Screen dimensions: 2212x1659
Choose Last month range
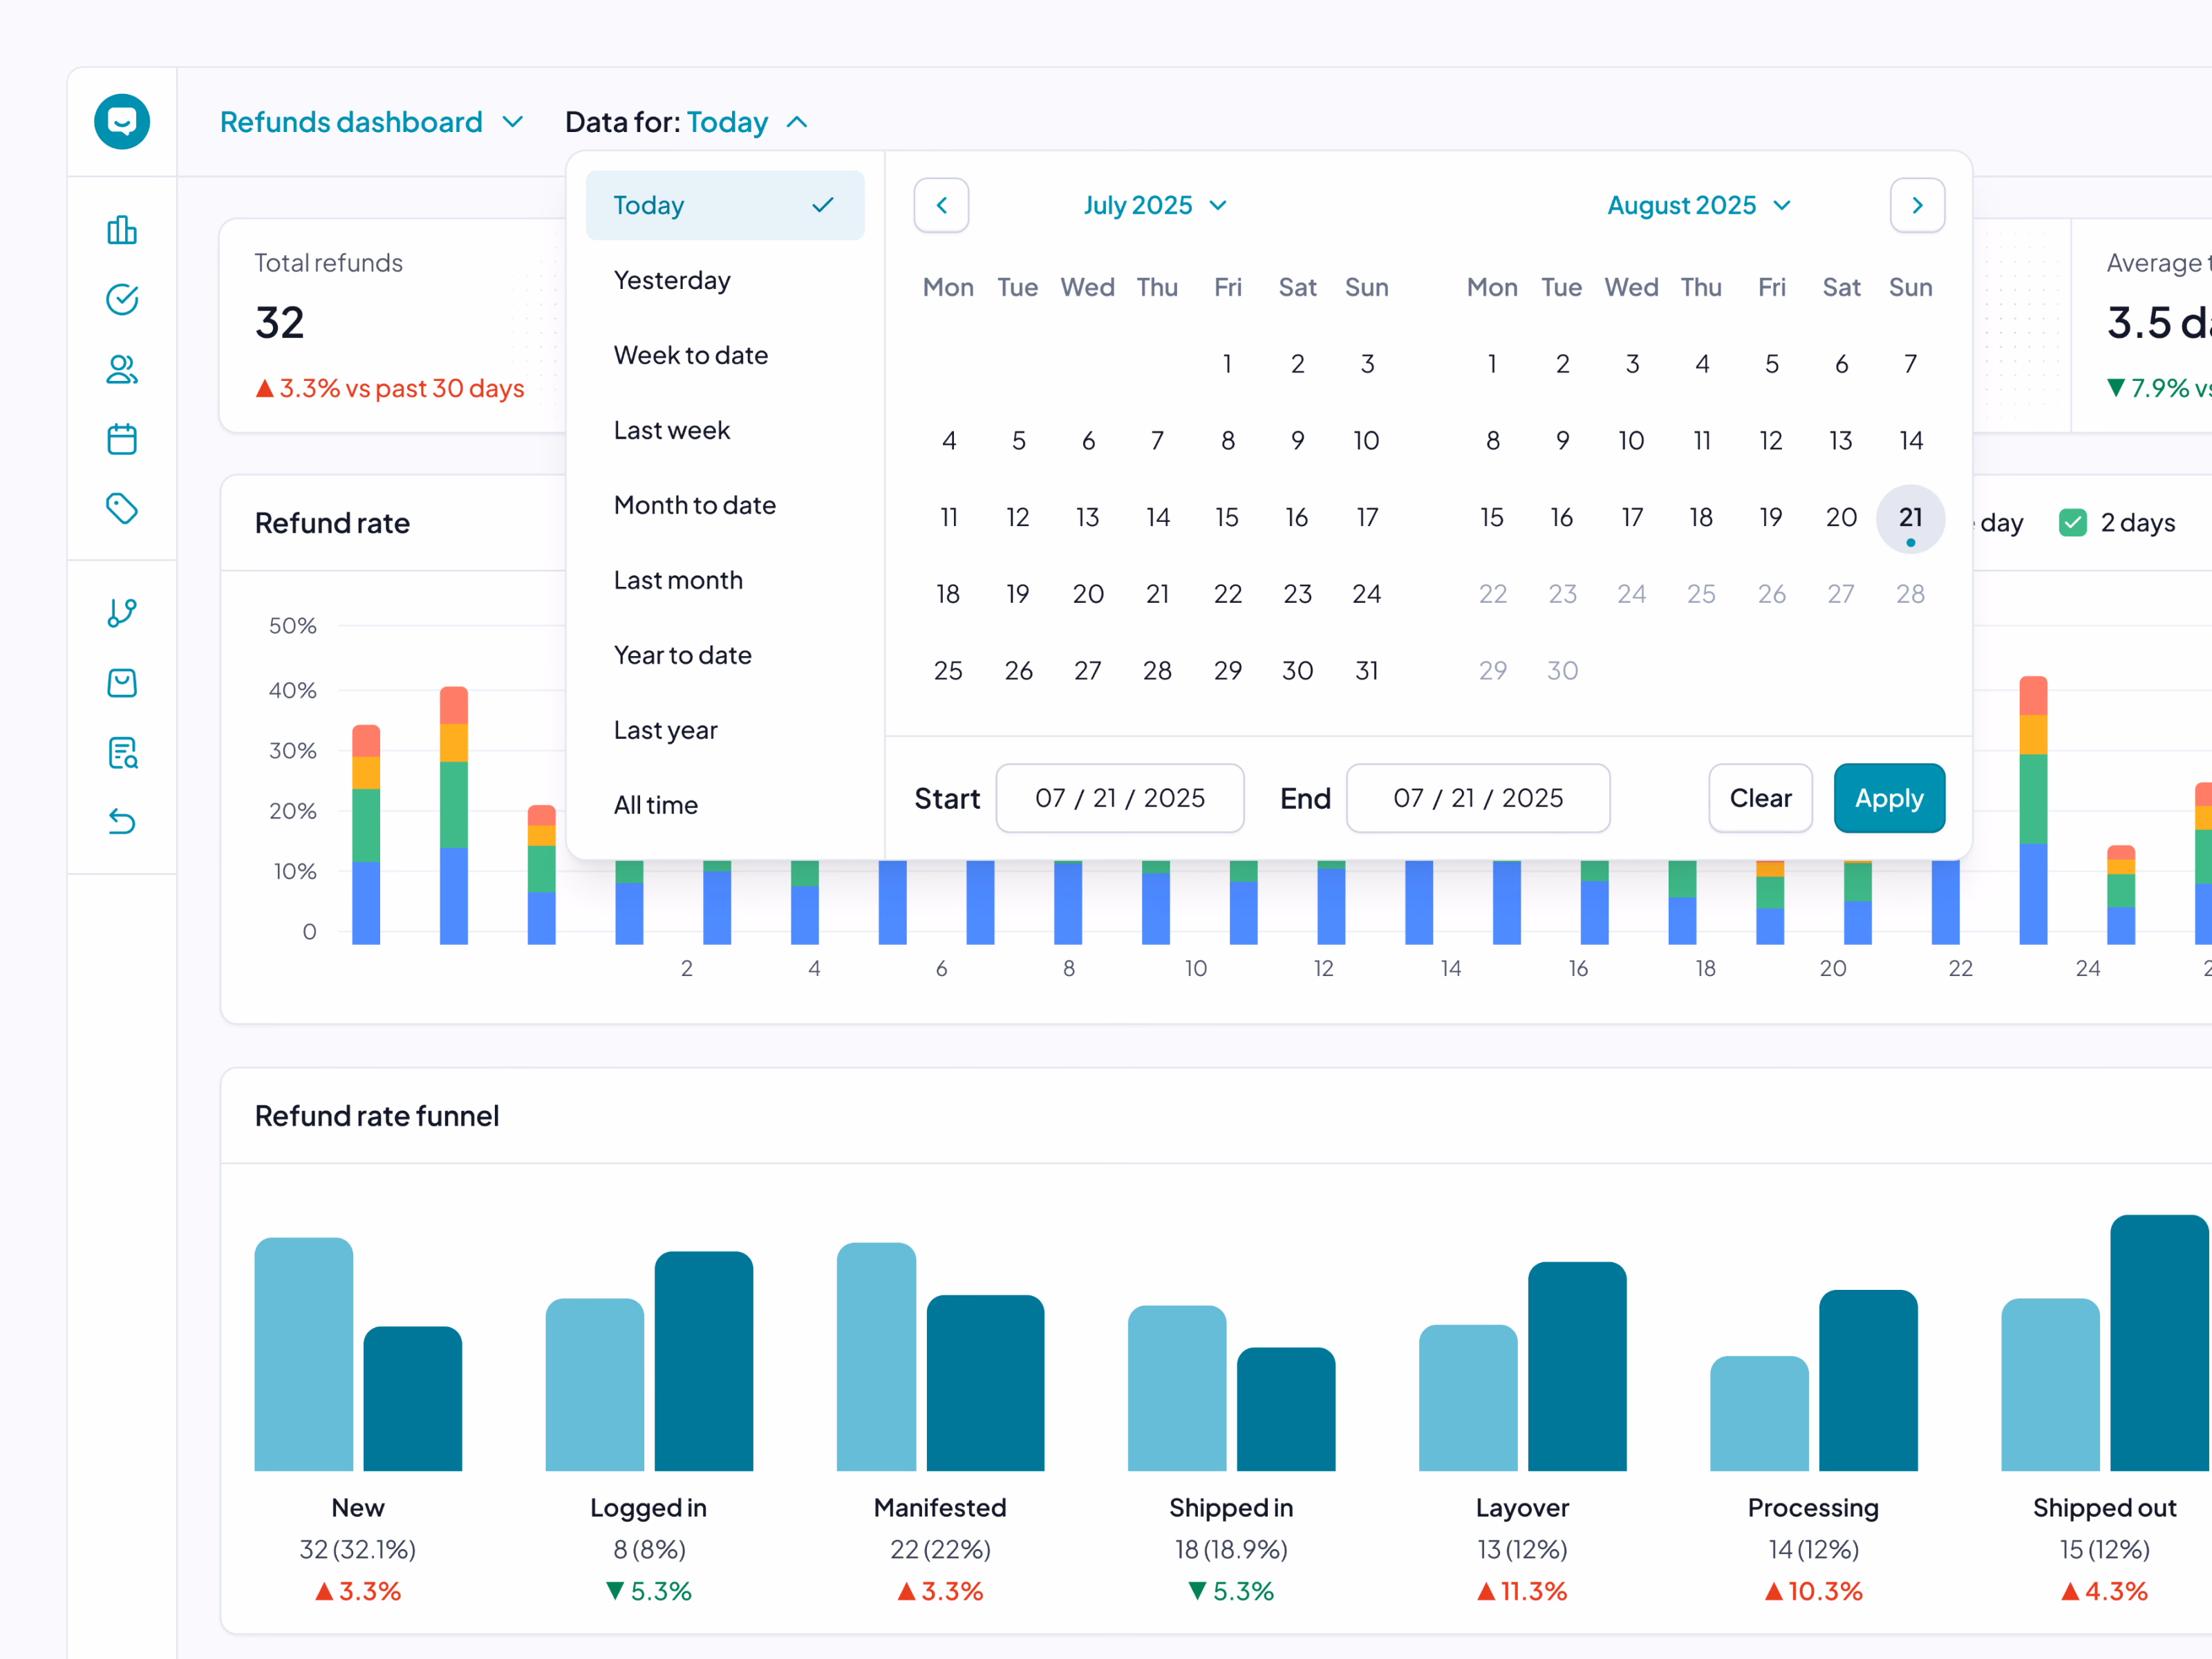tap(725, 580)
